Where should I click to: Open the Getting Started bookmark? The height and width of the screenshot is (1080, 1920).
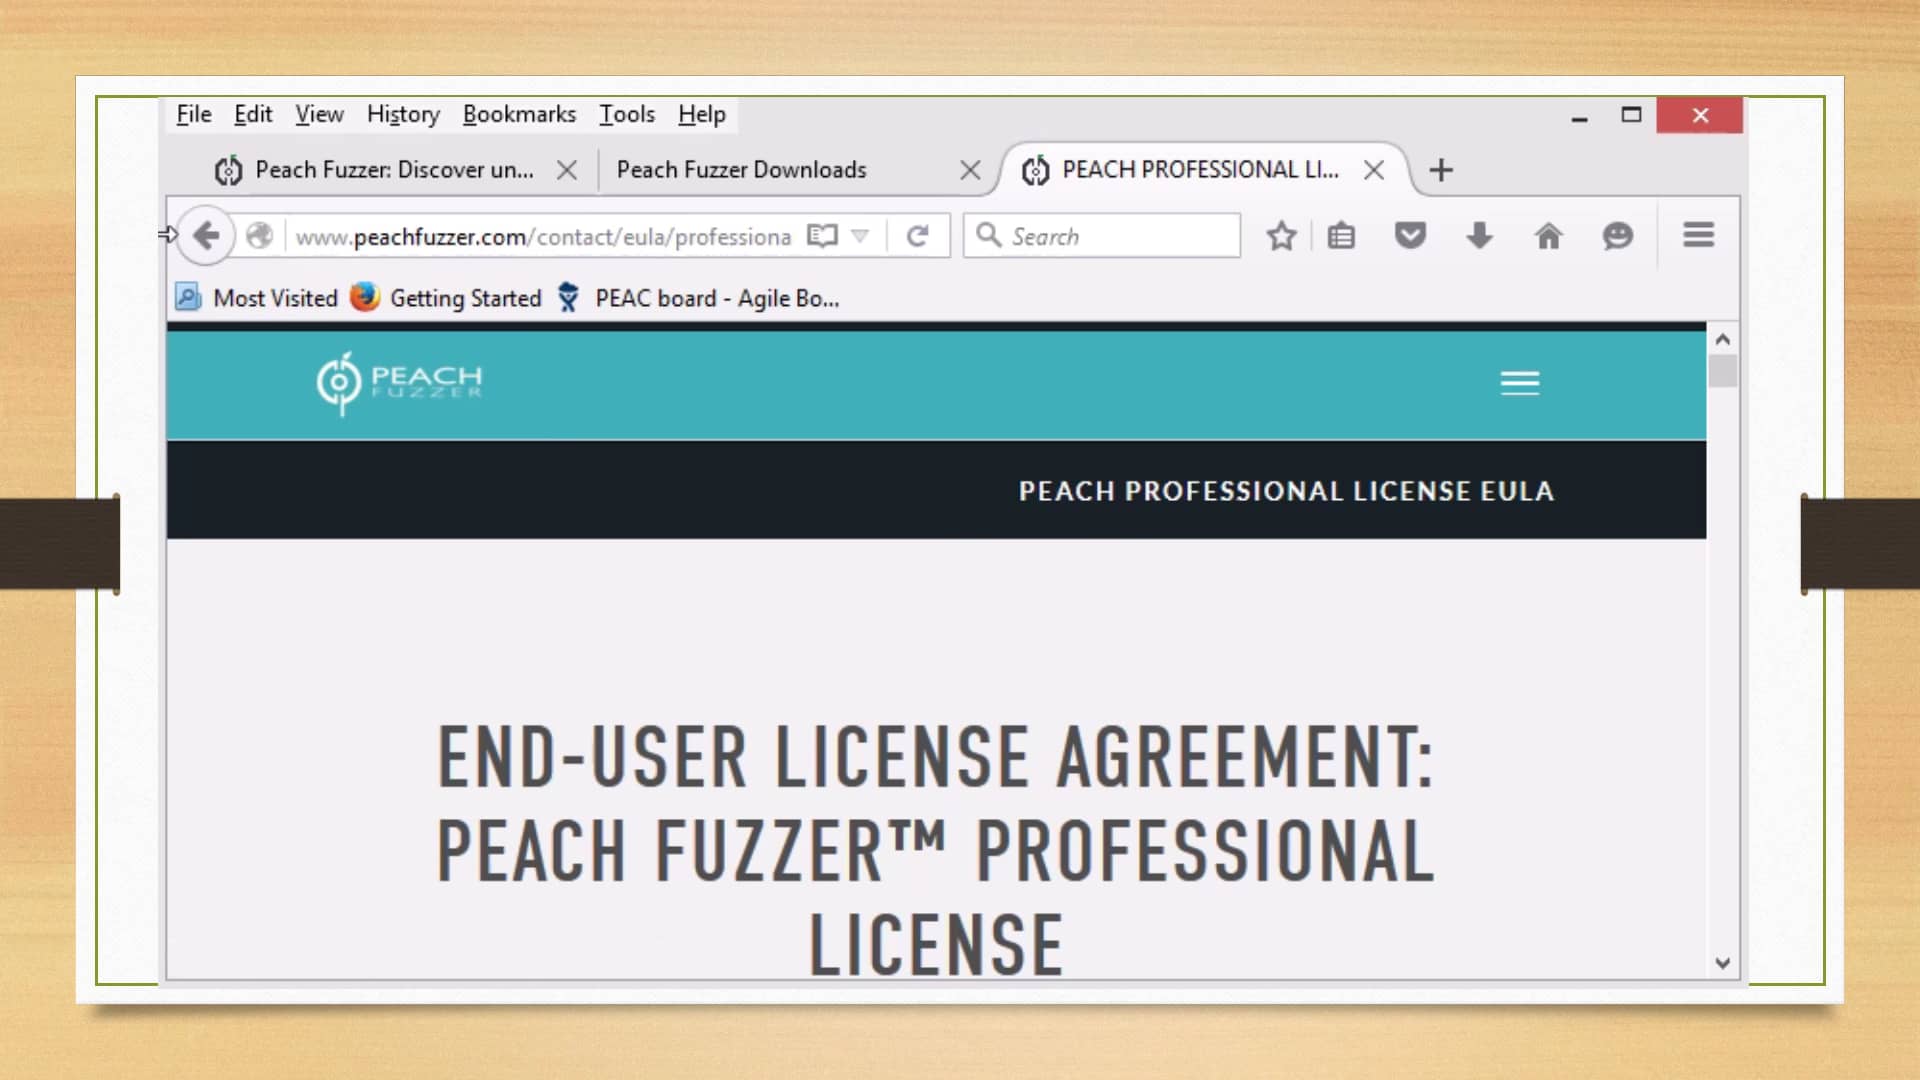point(466,298)
